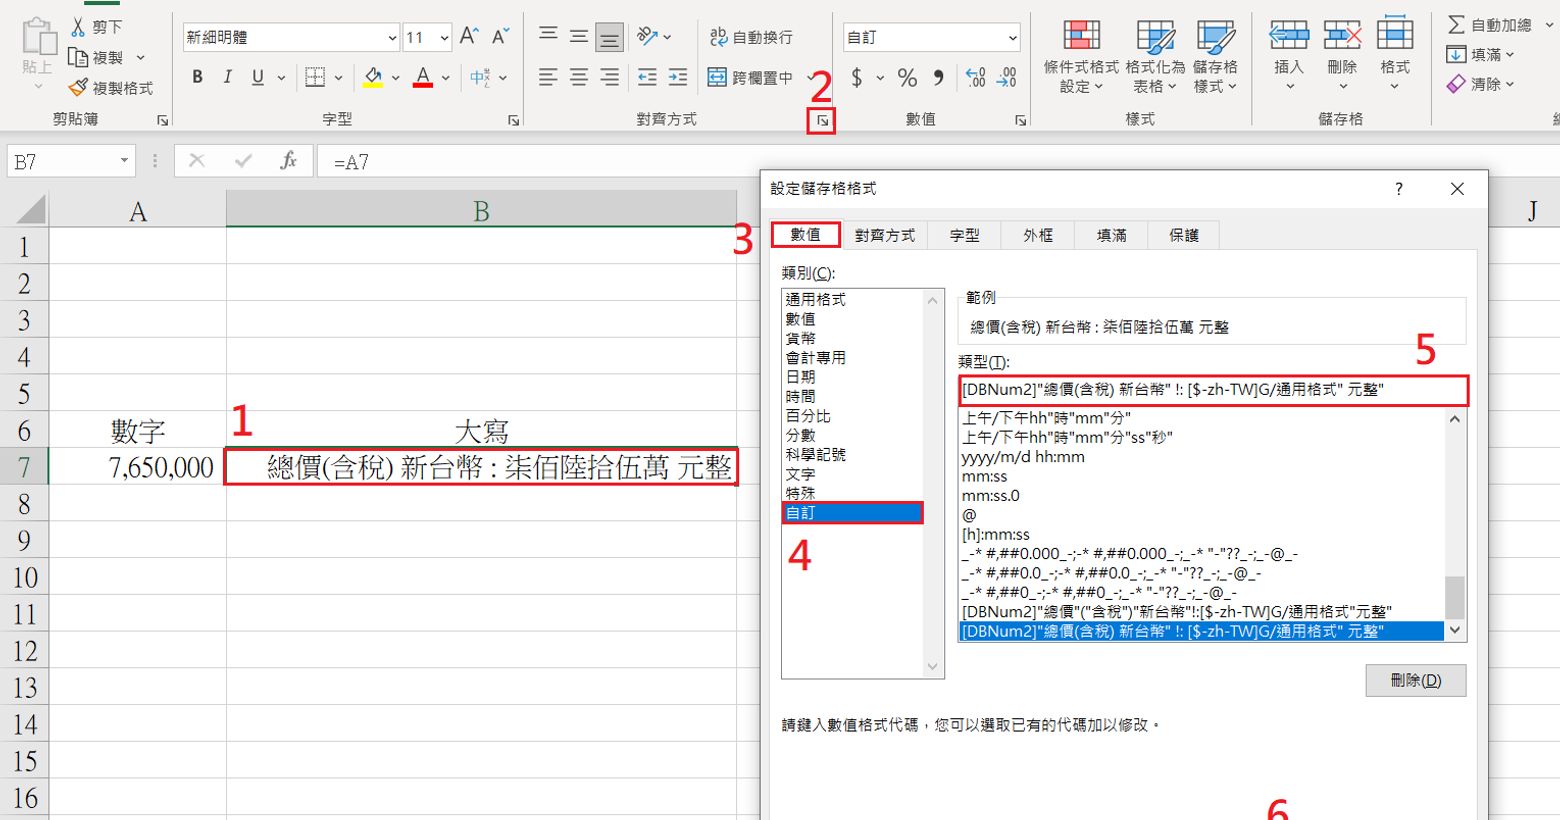Screen dimensions: 1560x820
Task: Open the Name Box dropdown arrow
Action: click(124, 161)
